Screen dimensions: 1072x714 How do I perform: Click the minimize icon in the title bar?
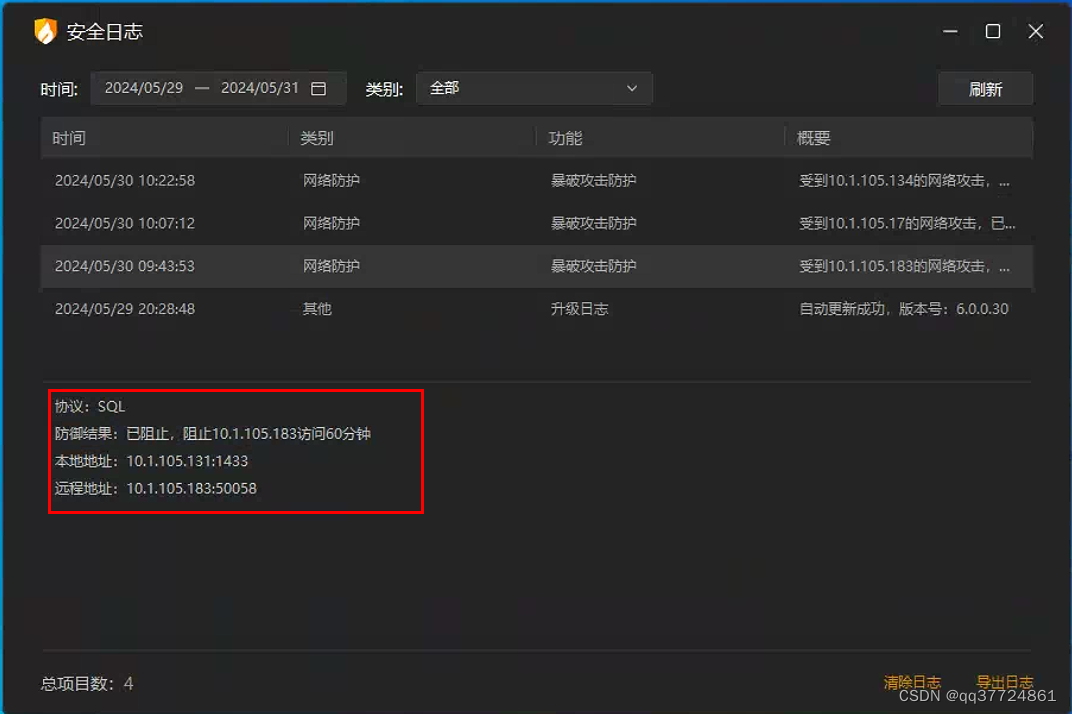pyautogui.click(x=948, y=31)
